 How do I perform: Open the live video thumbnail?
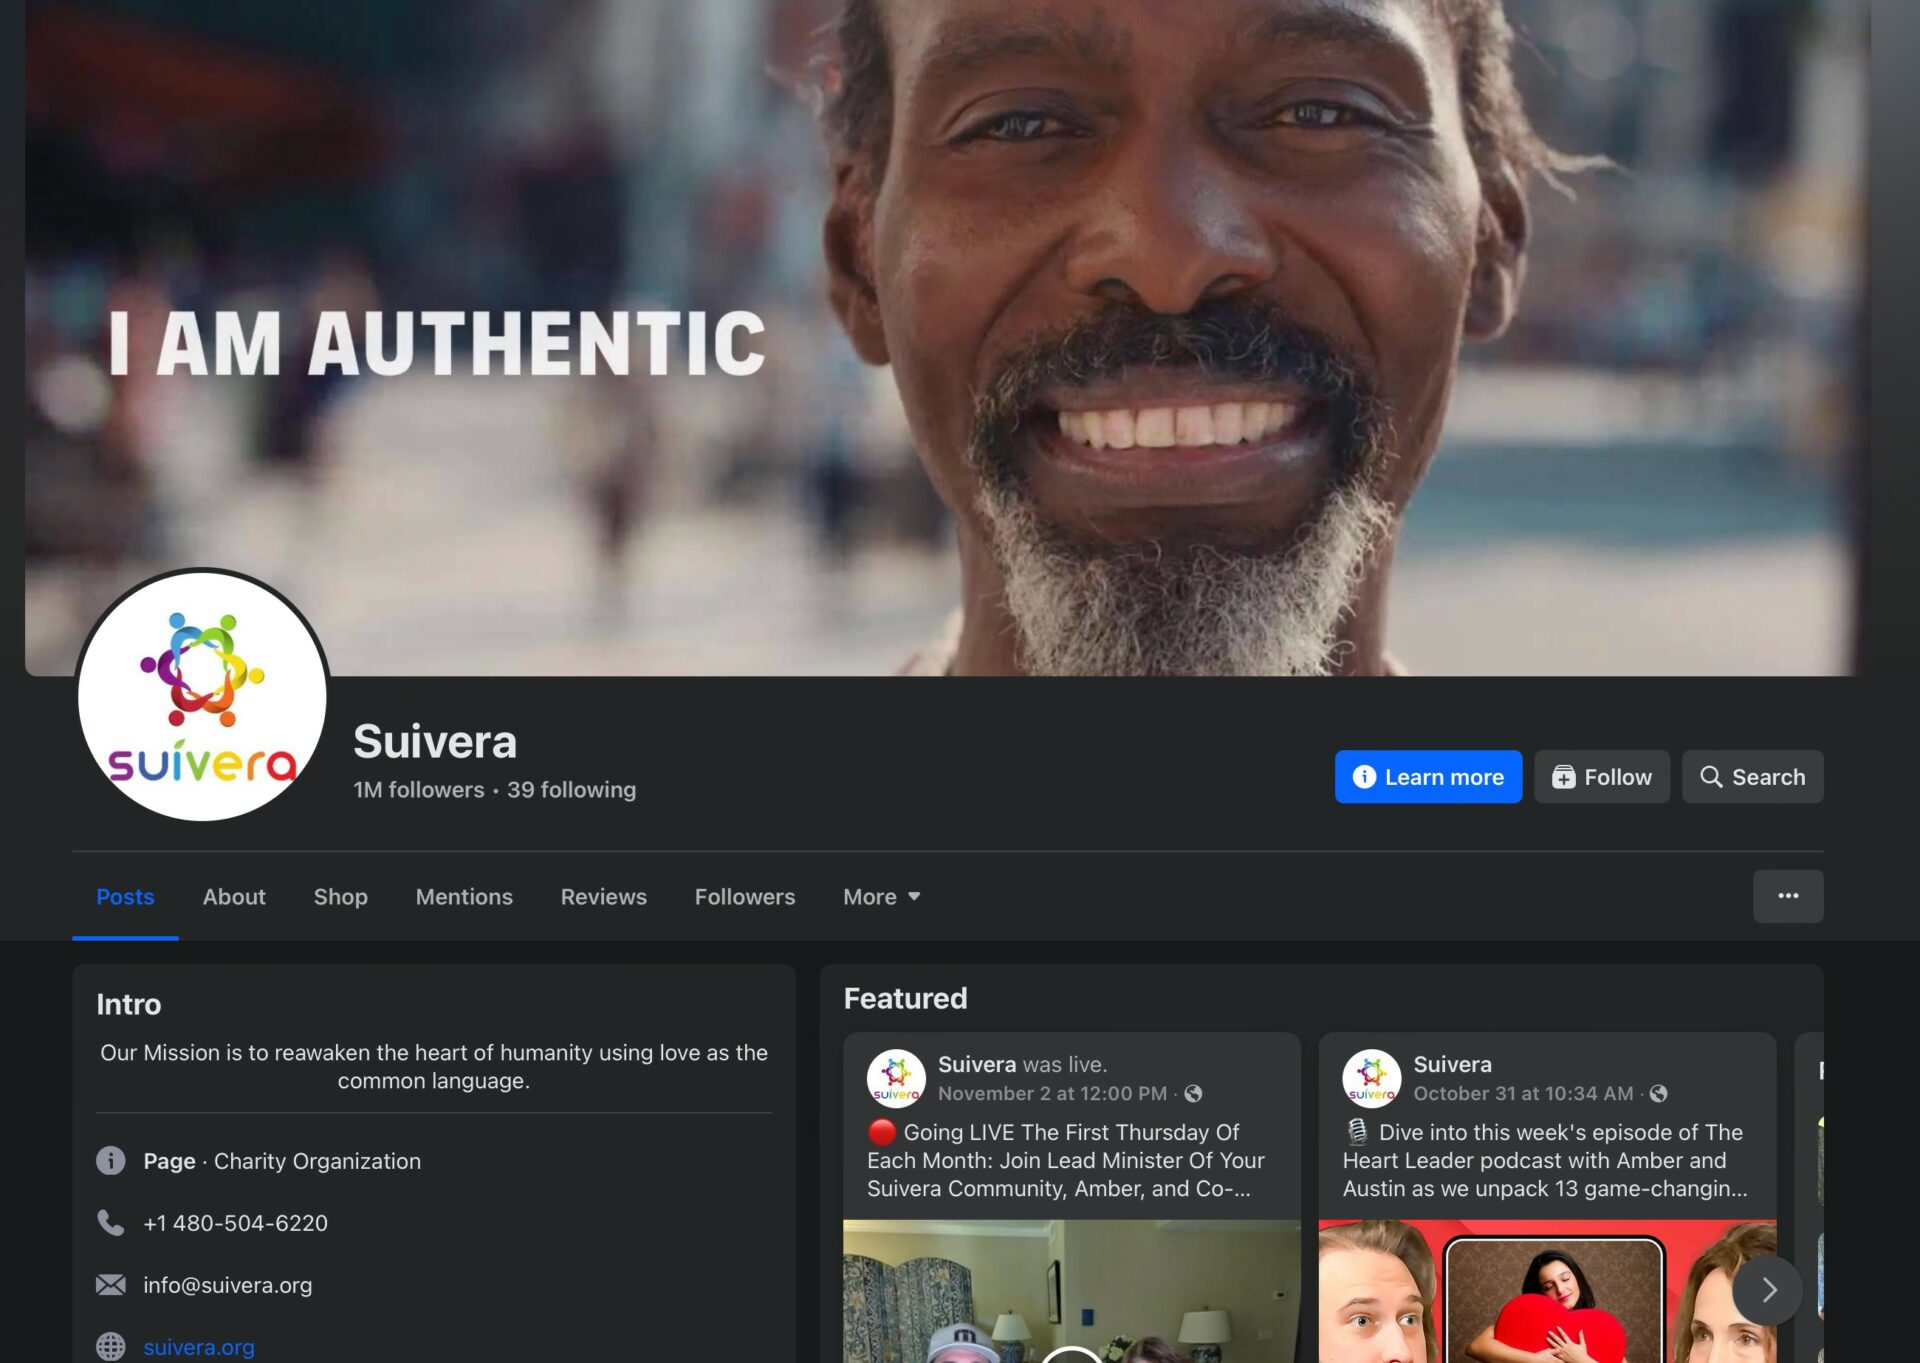pos(1071,1291)
